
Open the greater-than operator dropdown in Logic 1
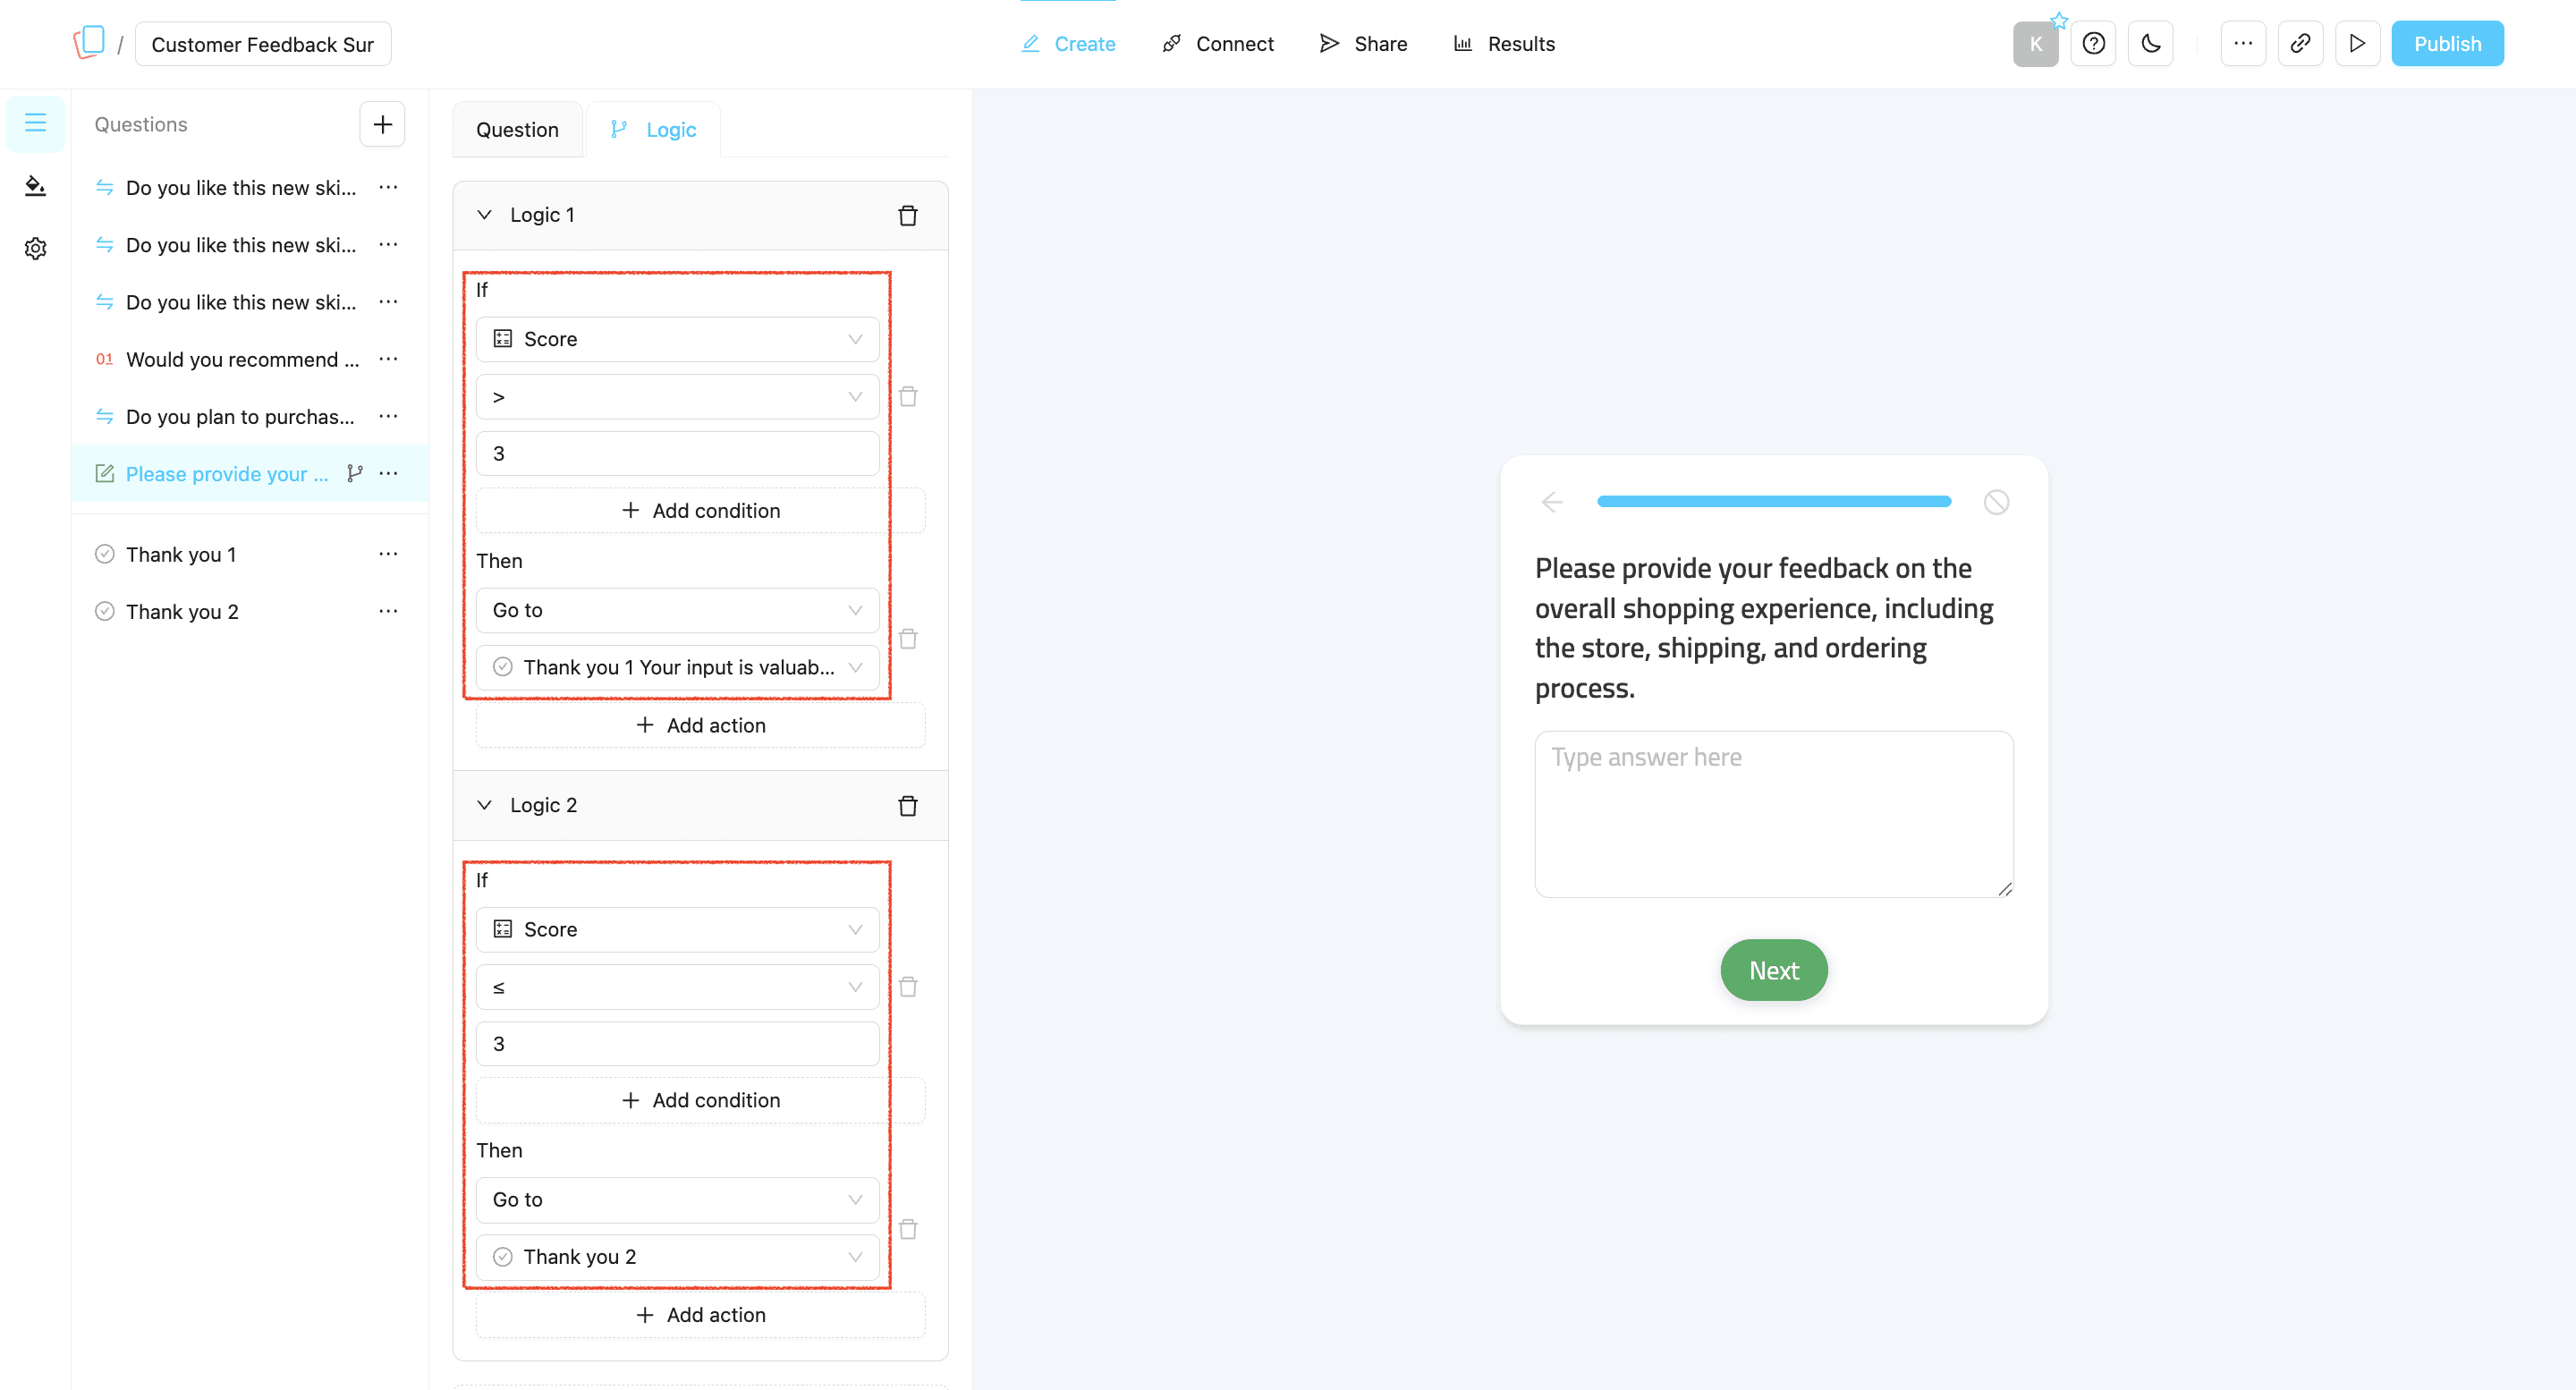coord(677,397)
